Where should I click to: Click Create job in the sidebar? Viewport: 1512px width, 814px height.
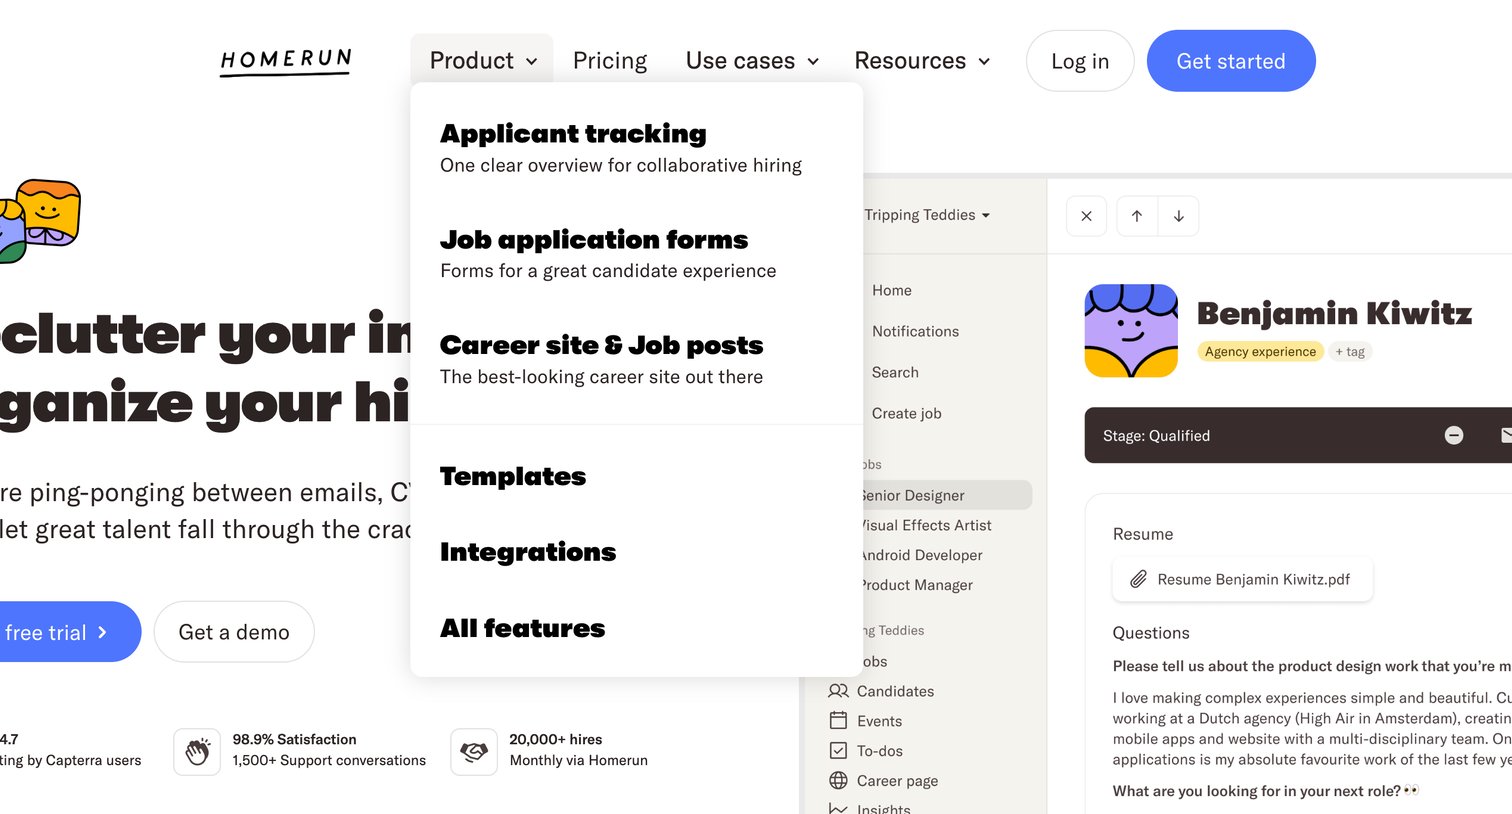tap(906, 413)
